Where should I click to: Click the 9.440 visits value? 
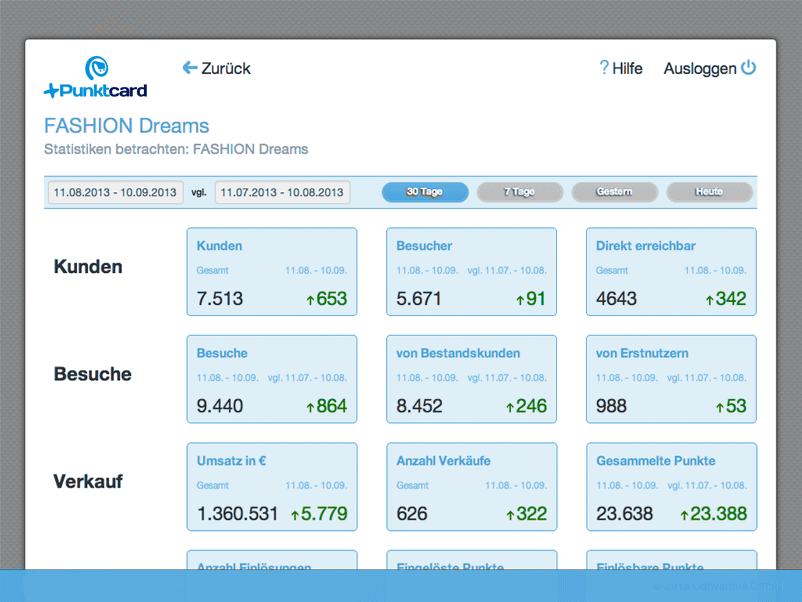pos(219,406)
